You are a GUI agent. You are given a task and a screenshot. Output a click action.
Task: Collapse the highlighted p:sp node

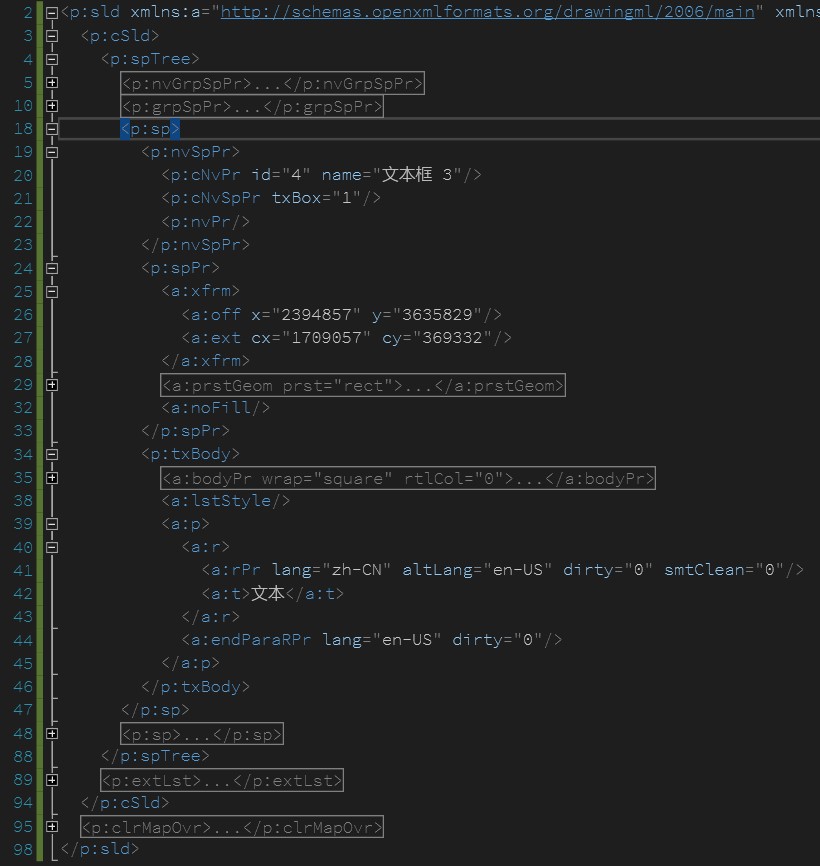[51, 128]
